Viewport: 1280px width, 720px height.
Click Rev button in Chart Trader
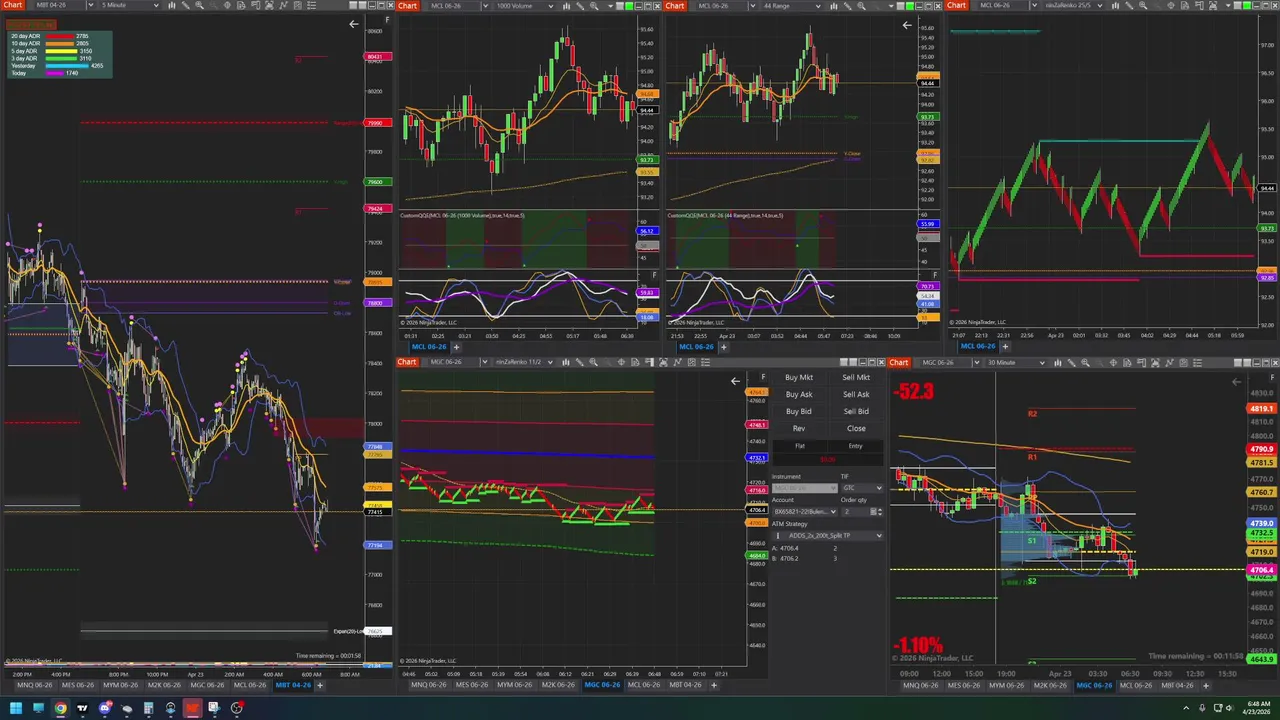pyautogui.click(x=799, y=428)
